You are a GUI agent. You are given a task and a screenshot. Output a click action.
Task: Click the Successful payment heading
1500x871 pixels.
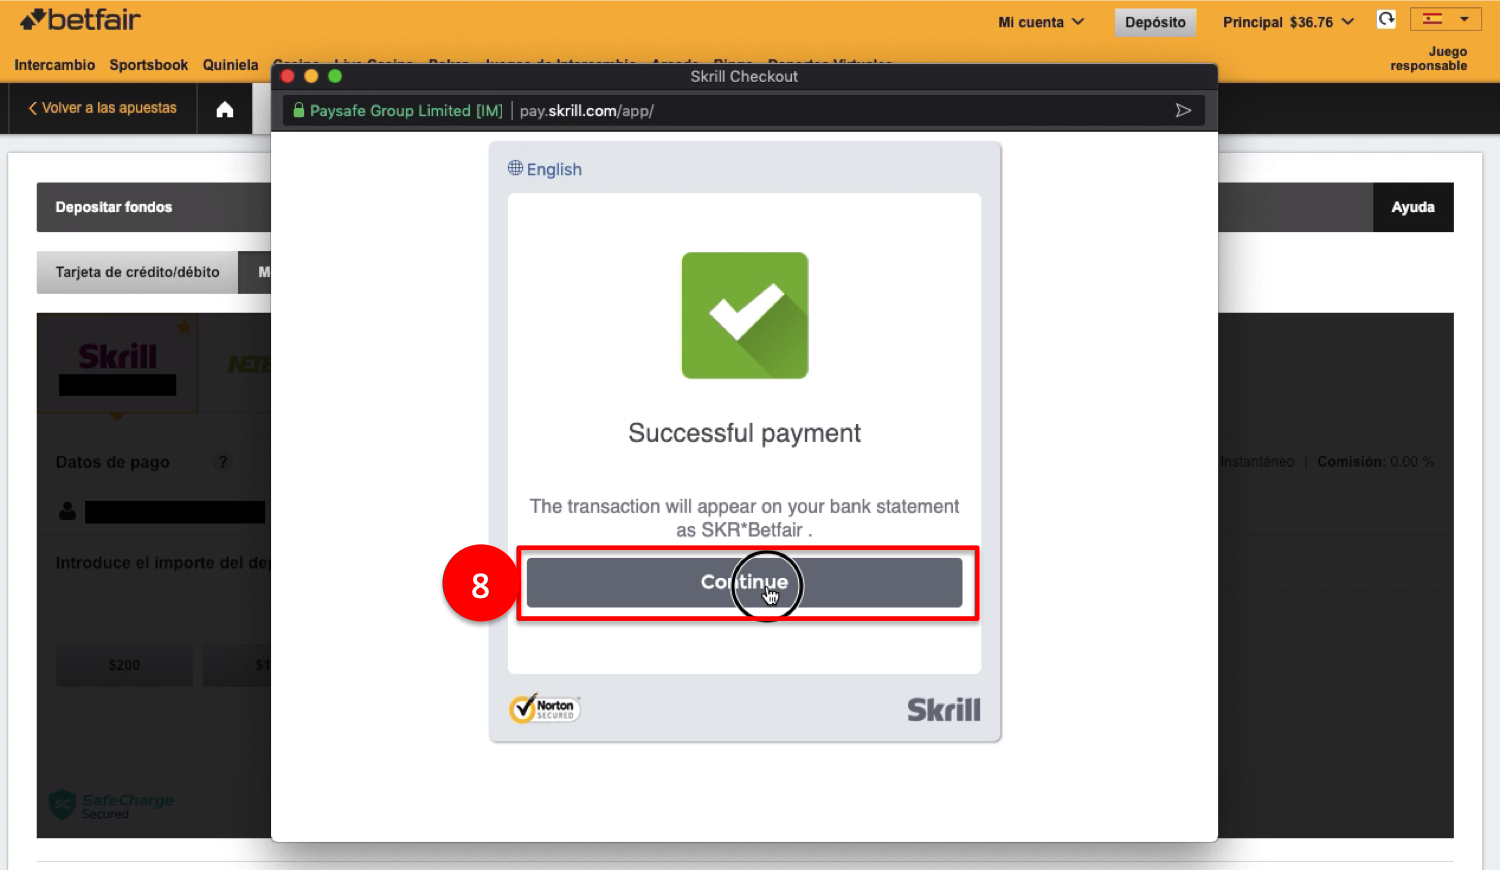(x=744, y=433)
